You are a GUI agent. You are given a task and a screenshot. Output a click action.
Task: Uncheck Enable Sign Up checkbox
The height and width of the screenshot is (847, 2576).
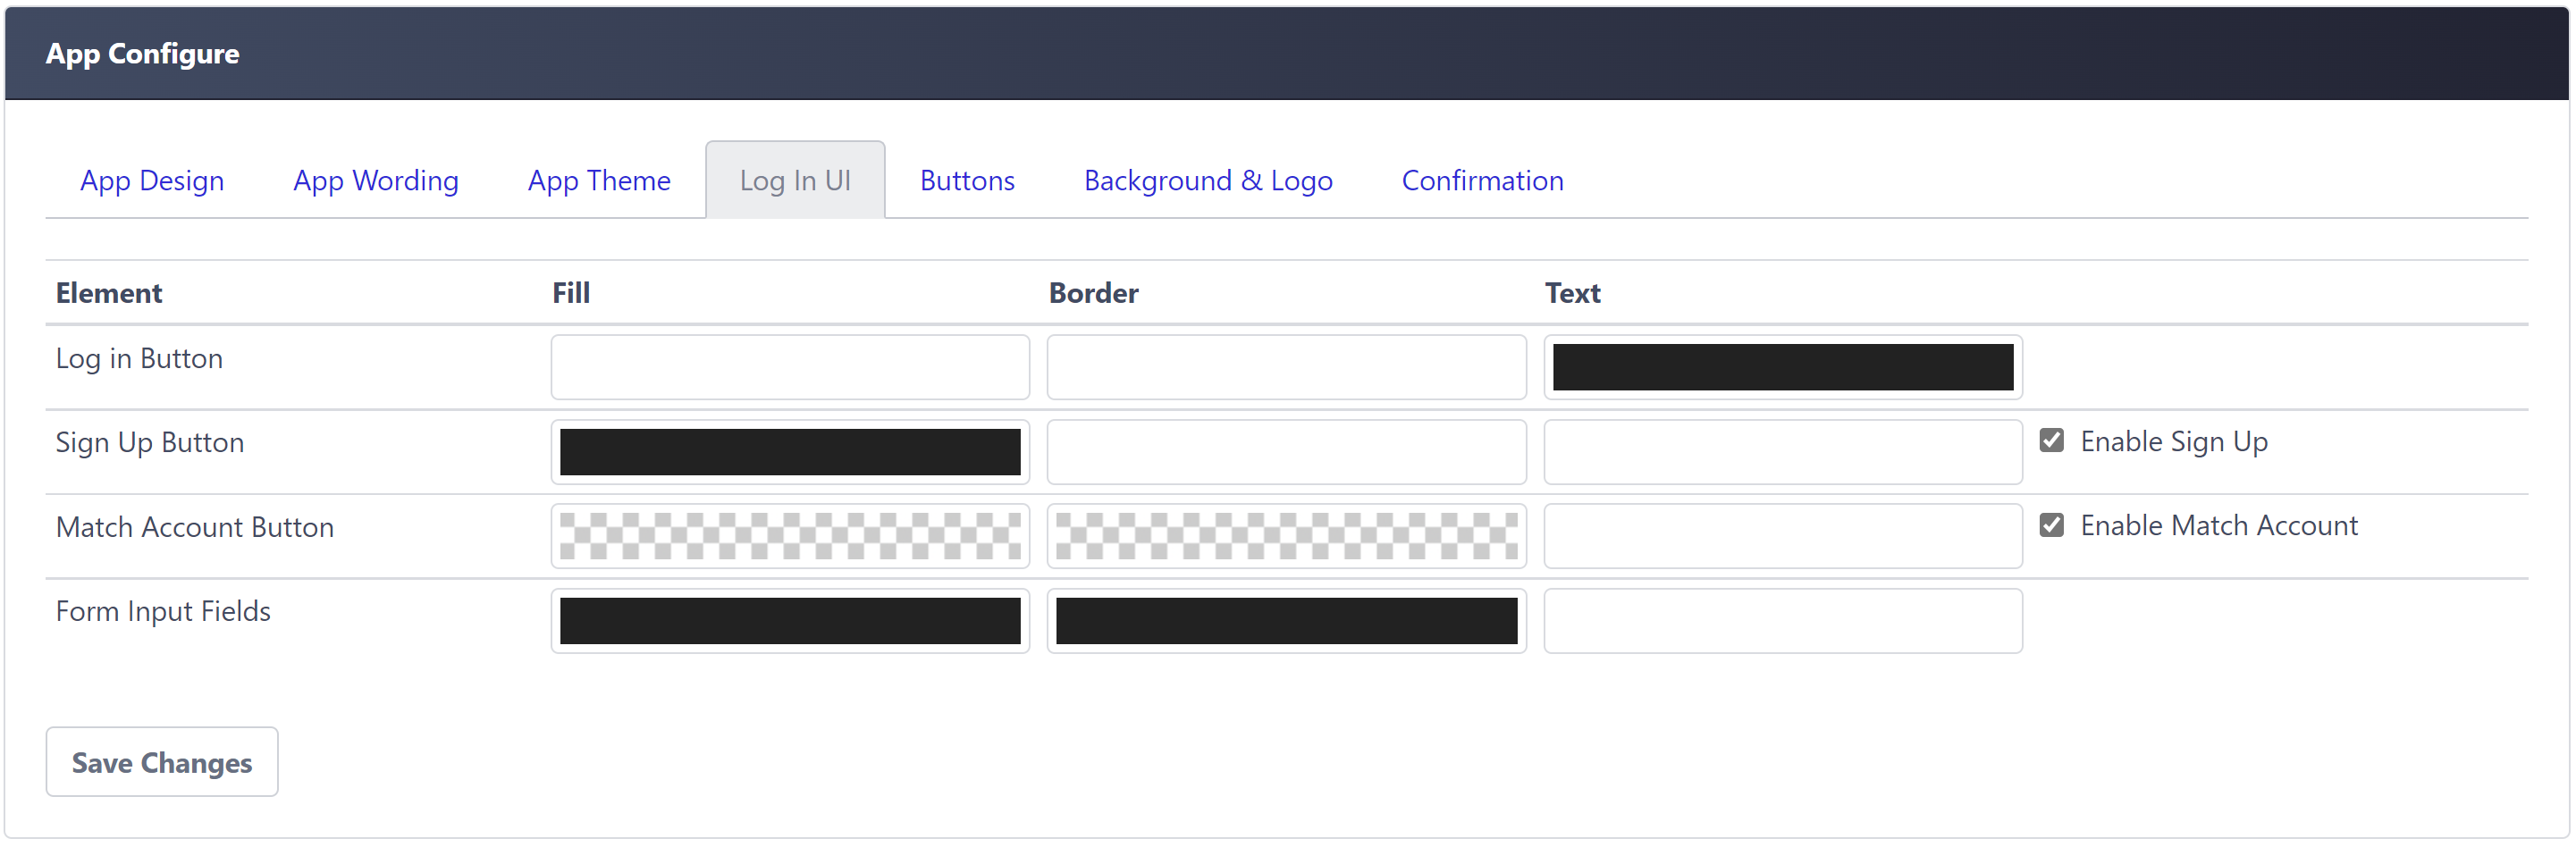point(2052,441)
